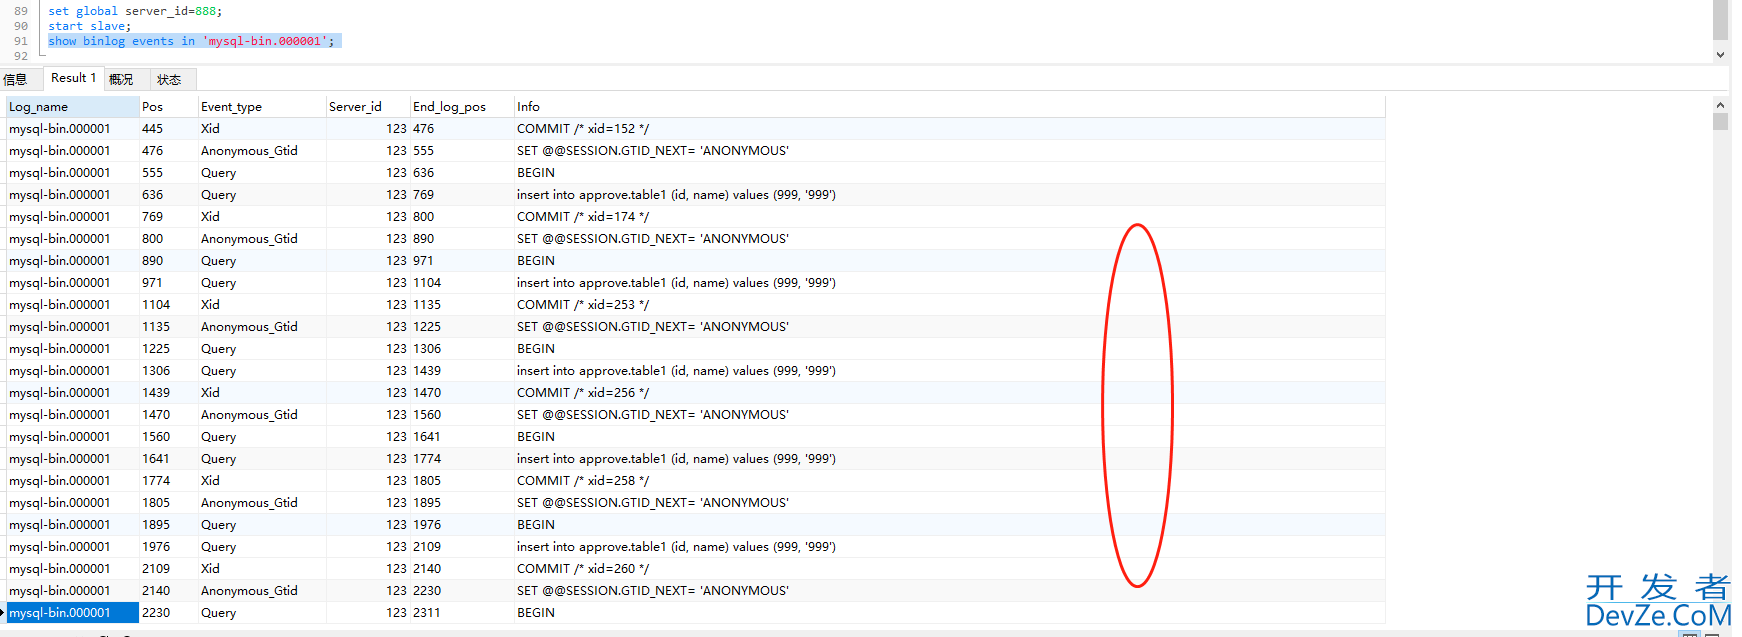Select Info cell 'COMMIT /* xid=152 */'
The image size is (1742, 637).
click(949, 129)
